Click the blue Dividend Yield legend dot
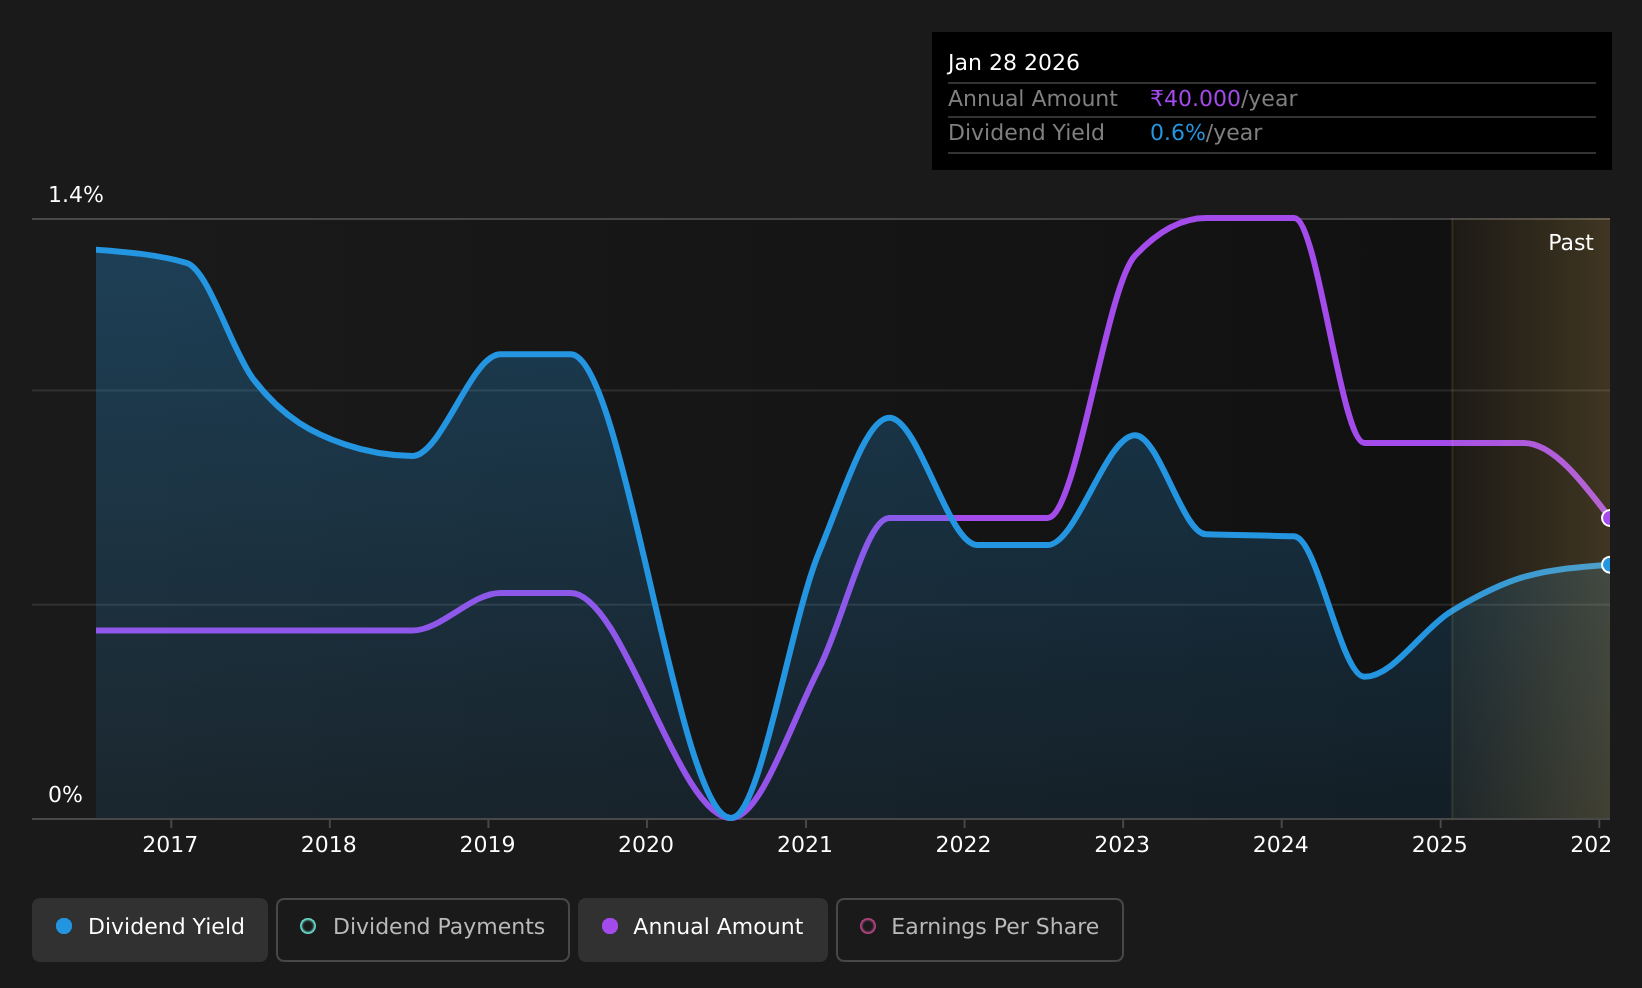The image size is (1642, 988). pos(64,926)
